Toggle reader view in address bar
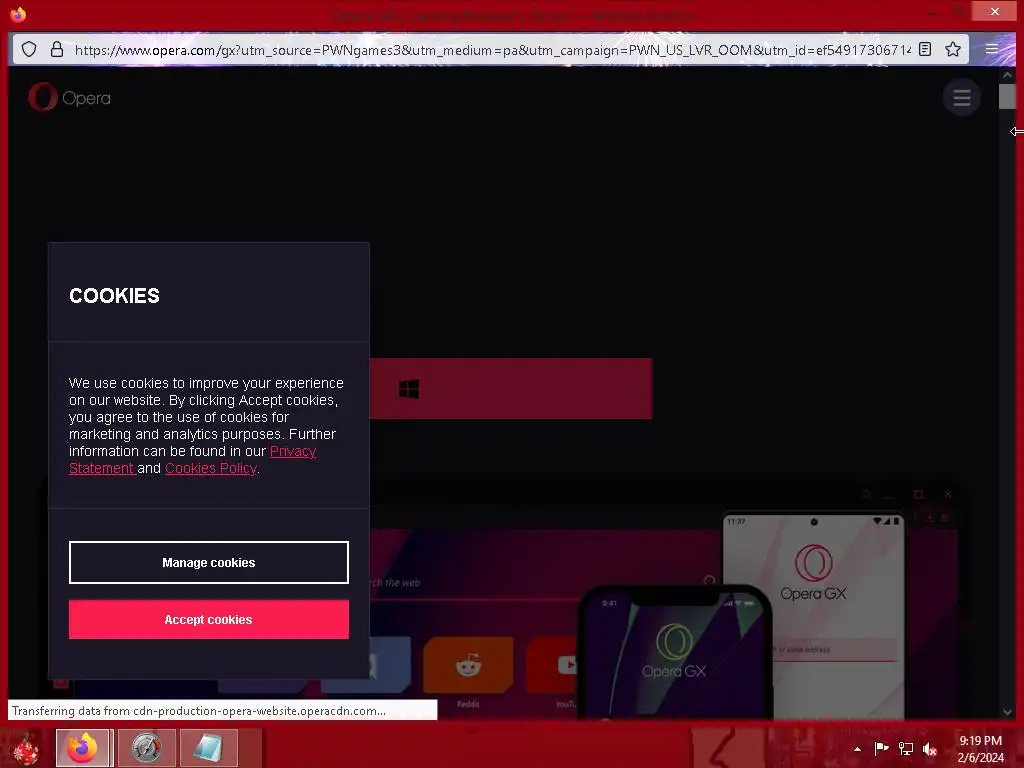Screen dimensions: 1024x768 (x=925, y=49)
